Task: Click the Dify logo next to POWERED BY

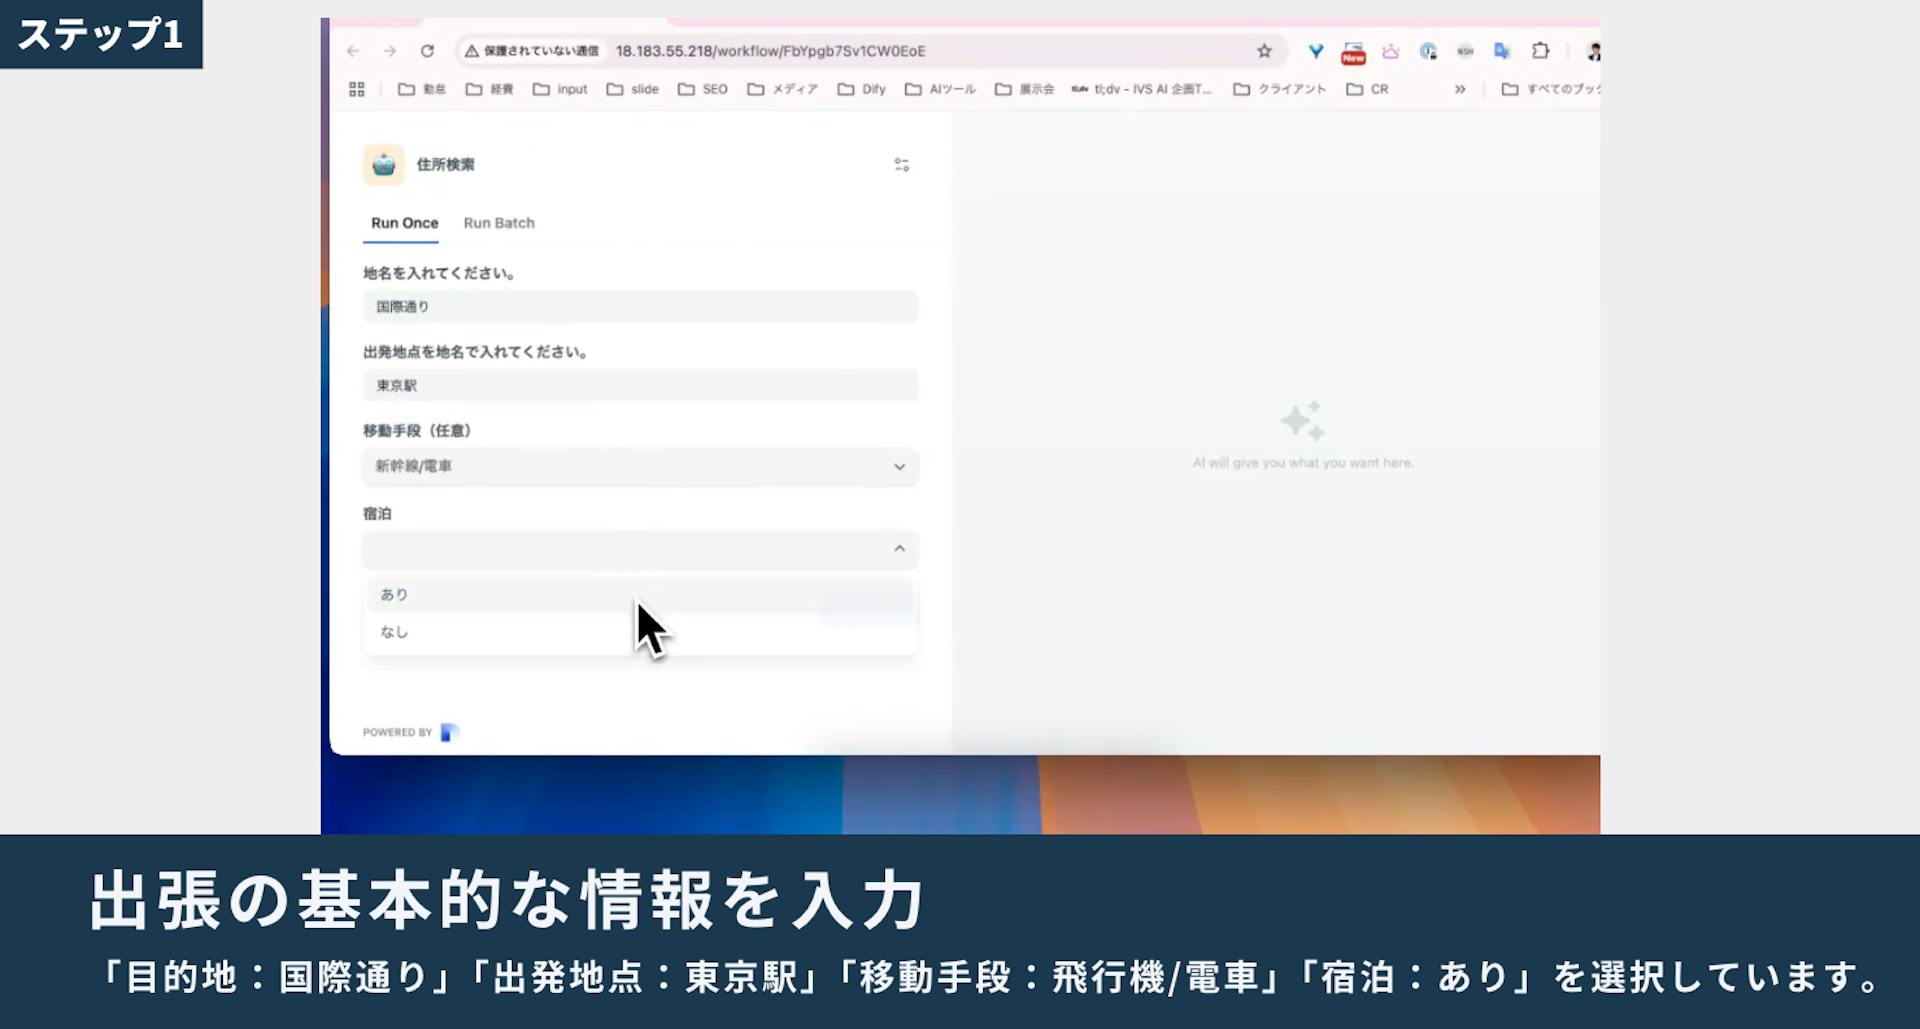Action: (x=449, y=731)
